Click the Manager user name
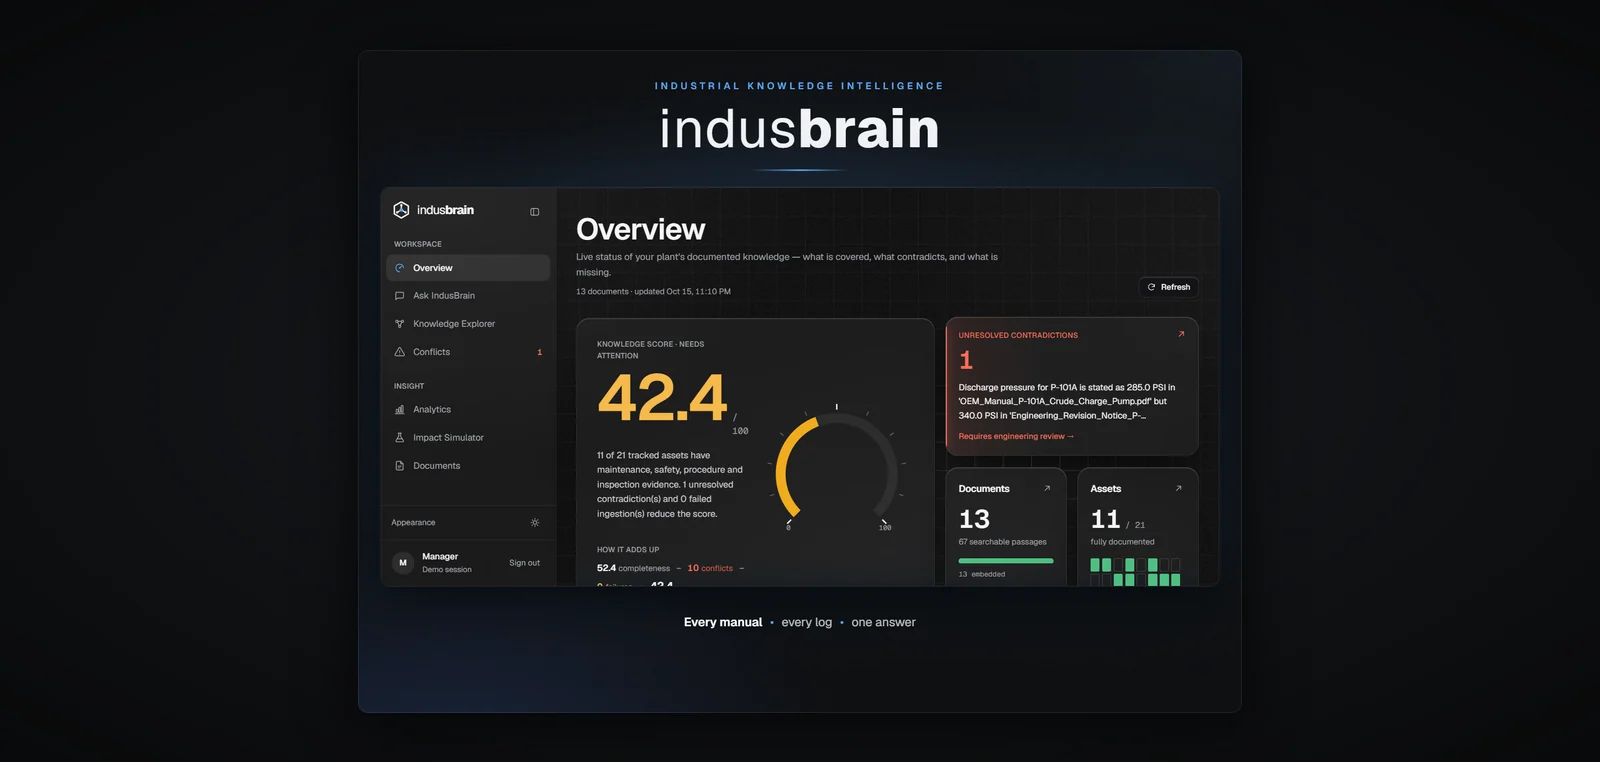Viewport: 1600px width, 762px height. 440,557
